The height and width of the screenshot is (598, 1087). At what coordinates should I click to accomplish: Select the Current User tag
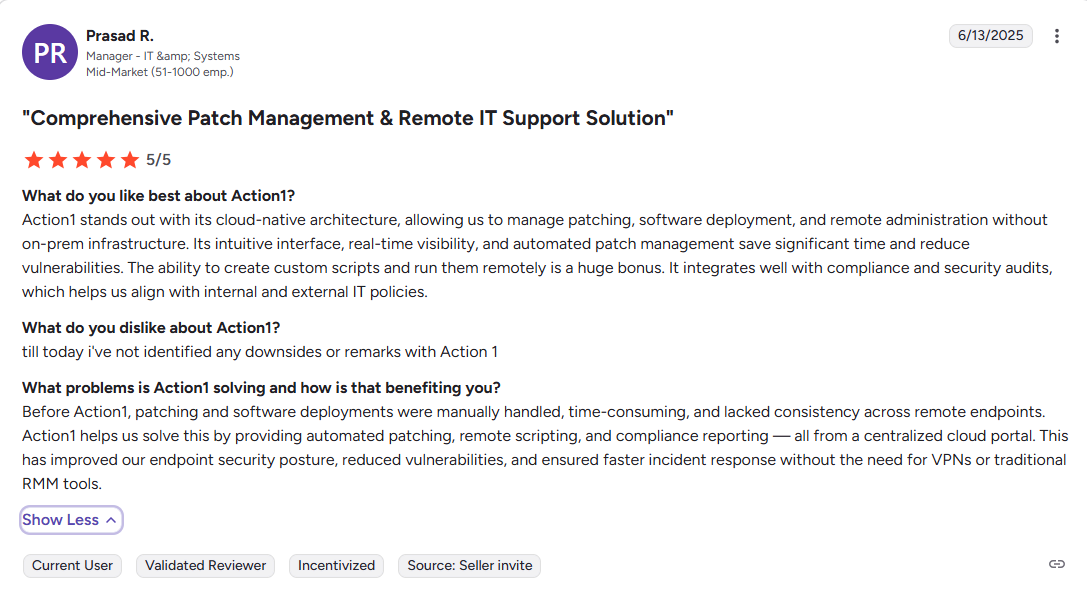click(x=72, y=565)
